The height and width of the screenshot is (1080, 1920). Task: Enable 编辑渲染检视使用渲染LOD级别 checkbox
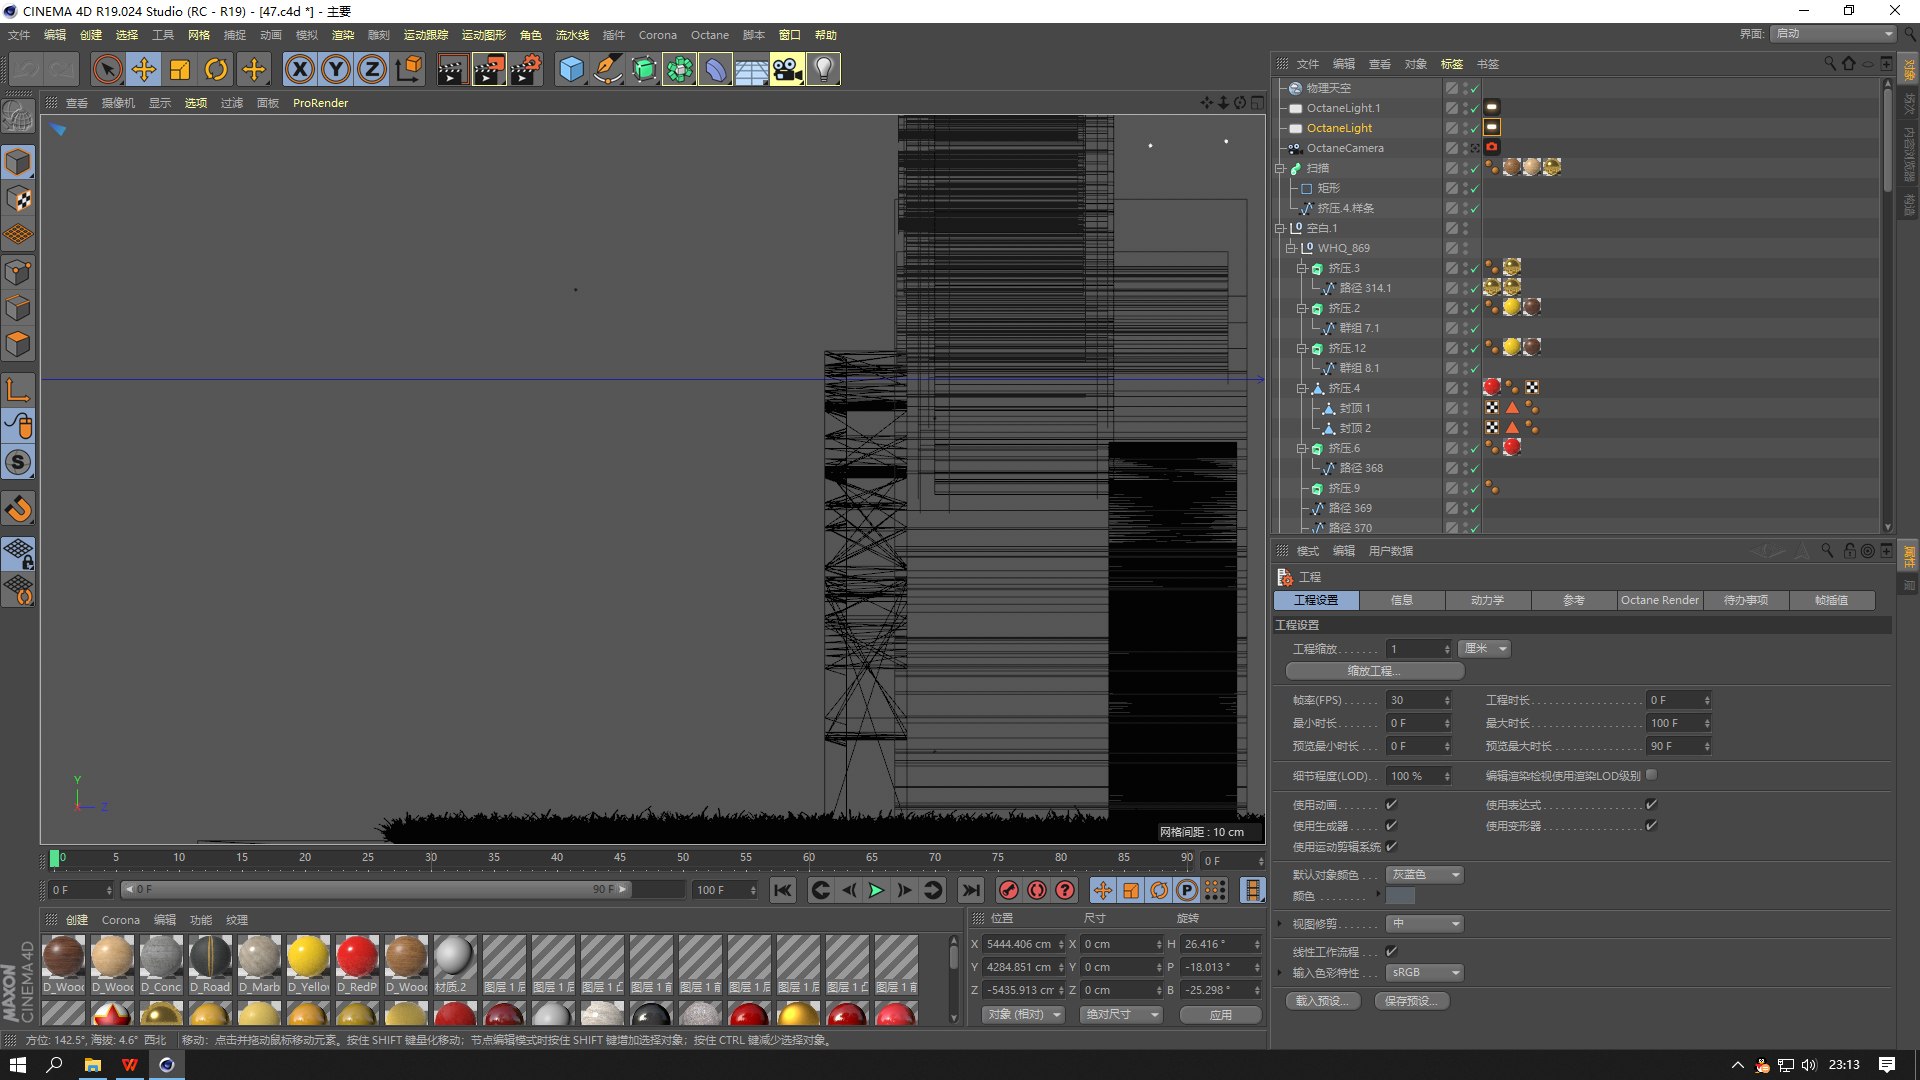(x=1651, y=774)
